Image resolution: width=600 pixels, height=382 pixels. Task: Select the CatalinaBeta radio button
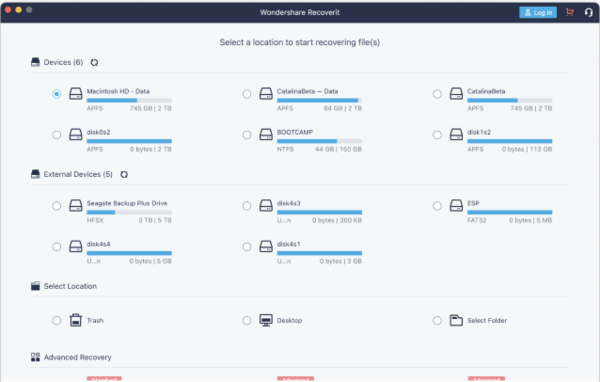(x=437, y=94)
